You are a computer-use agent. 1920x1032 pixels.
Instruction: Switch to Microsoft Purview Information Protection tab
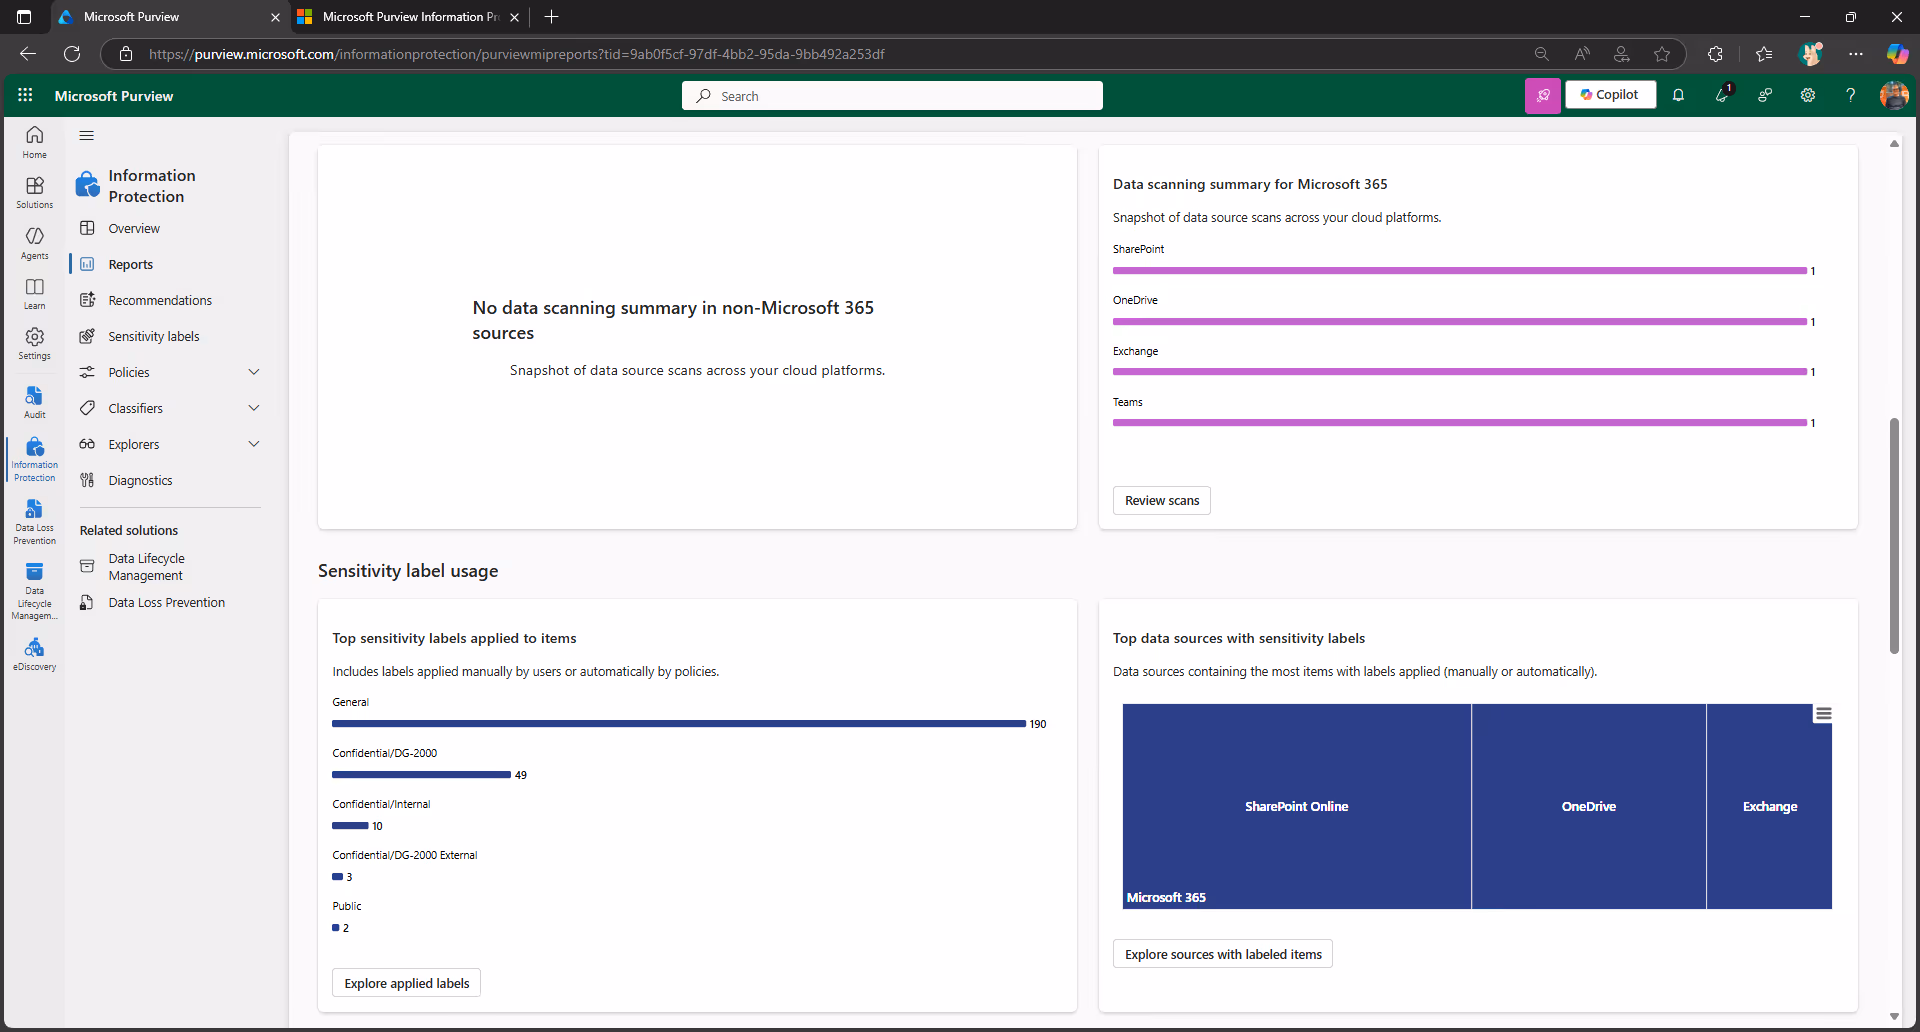(x=410, y=17)
